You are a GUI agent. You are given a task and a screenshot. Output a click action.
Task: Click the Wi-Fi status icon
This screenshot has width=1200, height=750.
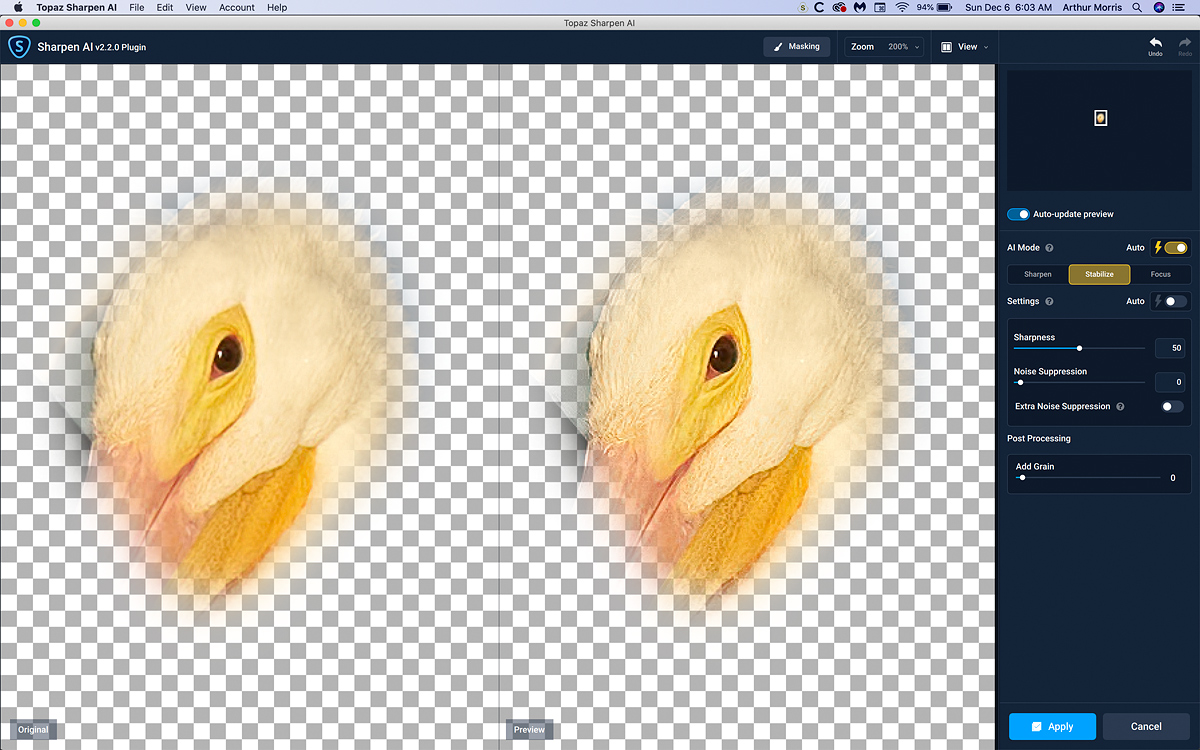click(x=902, y=7)
